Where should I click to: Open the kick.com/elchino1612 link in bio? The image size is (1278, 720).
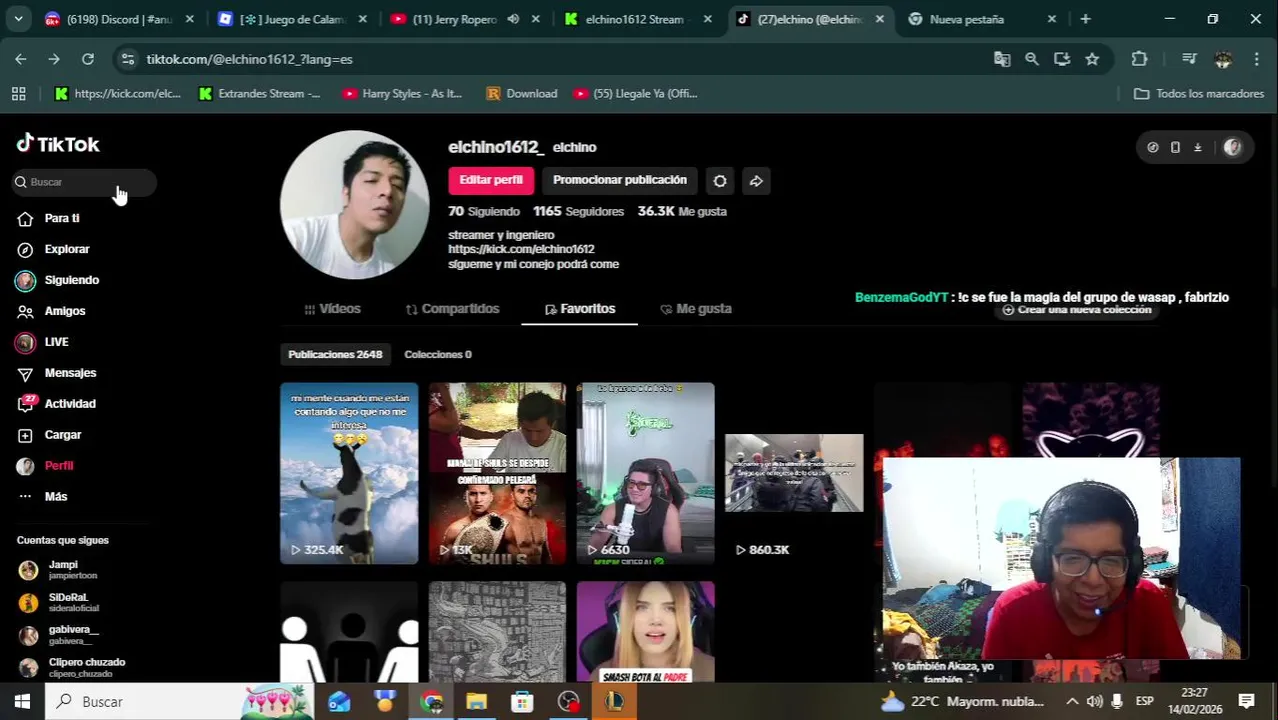[521, 249]
